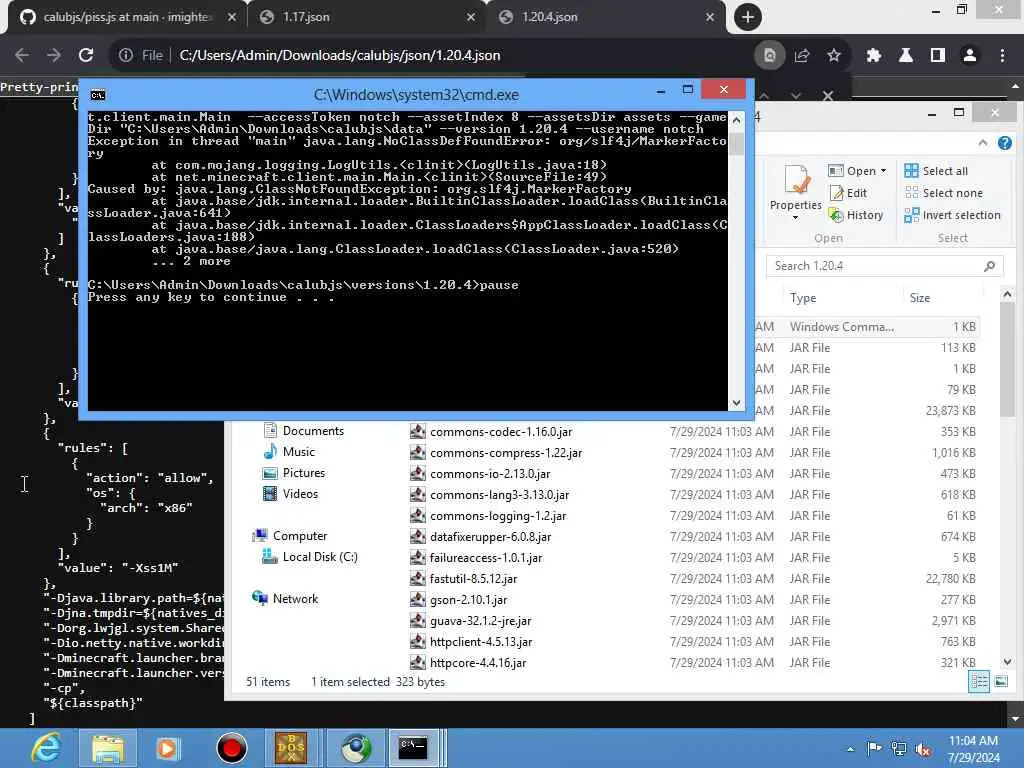This screenshot has height=768, width=1024.
Task: Toggle the browser side panel icon
Action: (938, 56)
